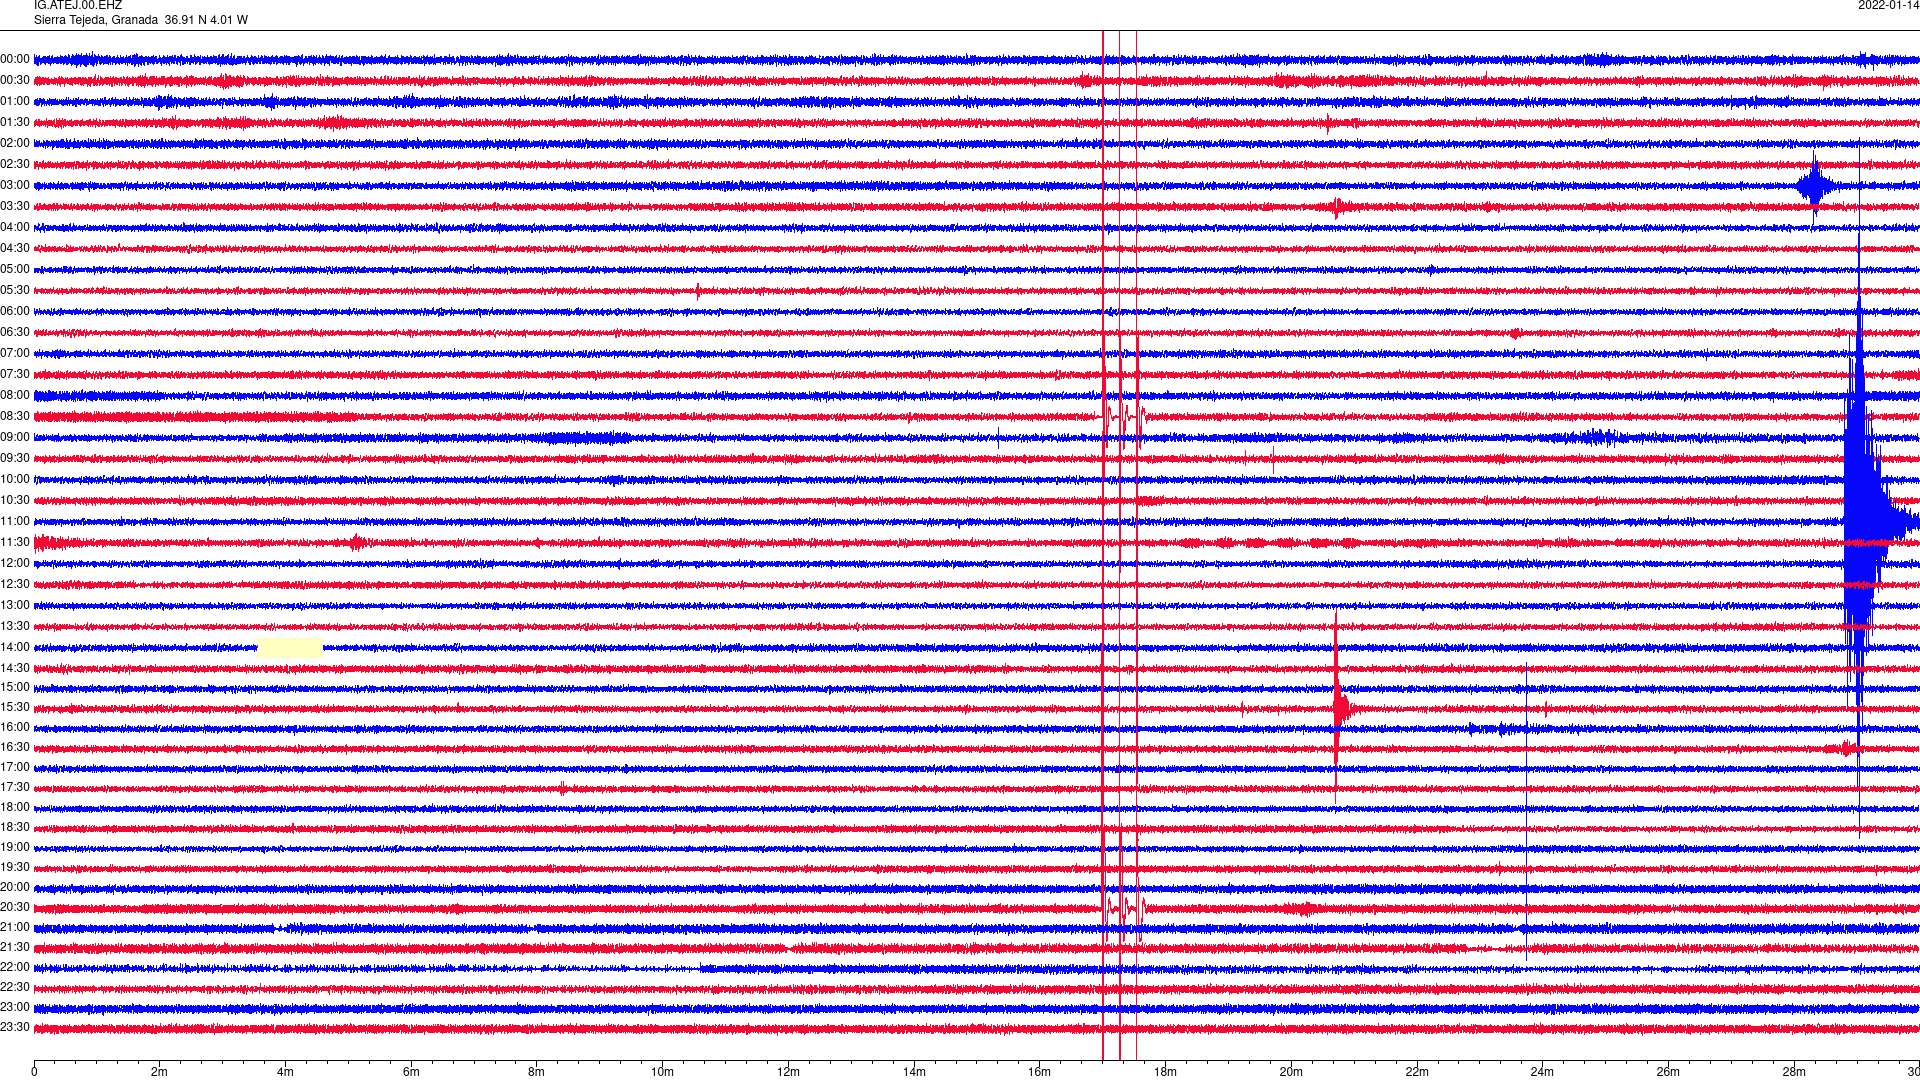Screen dimensions: 1920x1080
Task: Click the calibration pulse on 20:30 trace
Action: tap(1123, 907)
